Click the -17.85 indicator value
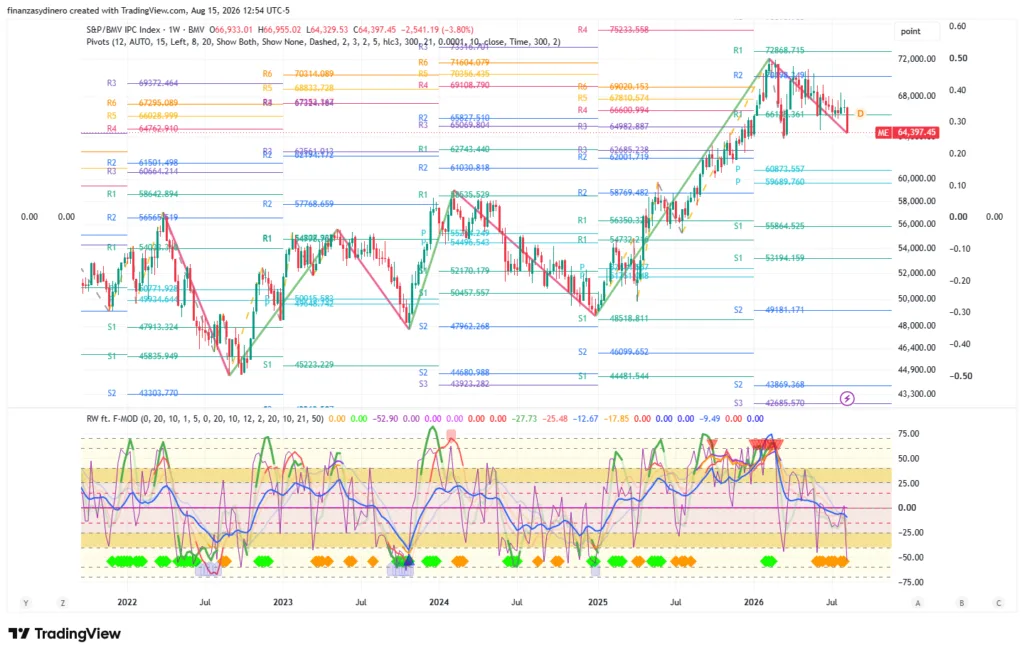Screen dimensions: 1024x655 pyautogui.click(x=616, y=419)
